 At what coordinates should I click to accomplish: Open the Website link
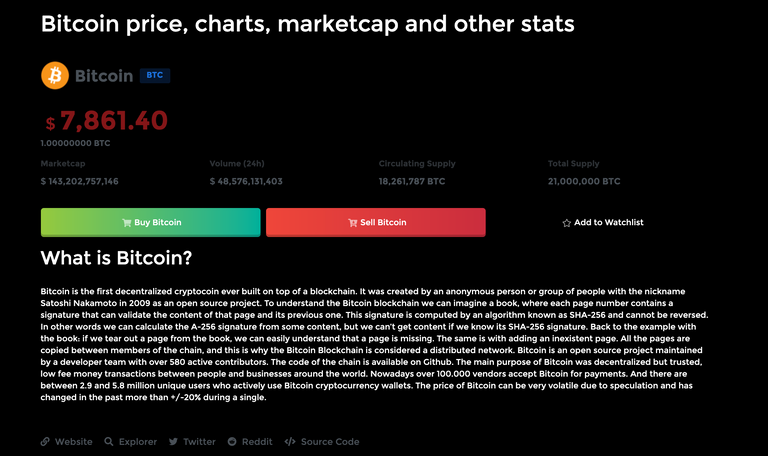73,441
